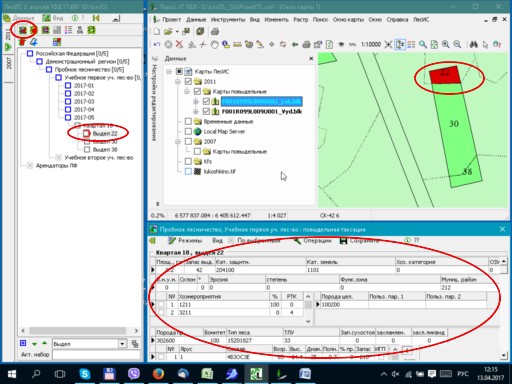The width and height of the screenshot is (512, 384).
Task: Click the first LesIS toolbar map icon
Action: 22,30
